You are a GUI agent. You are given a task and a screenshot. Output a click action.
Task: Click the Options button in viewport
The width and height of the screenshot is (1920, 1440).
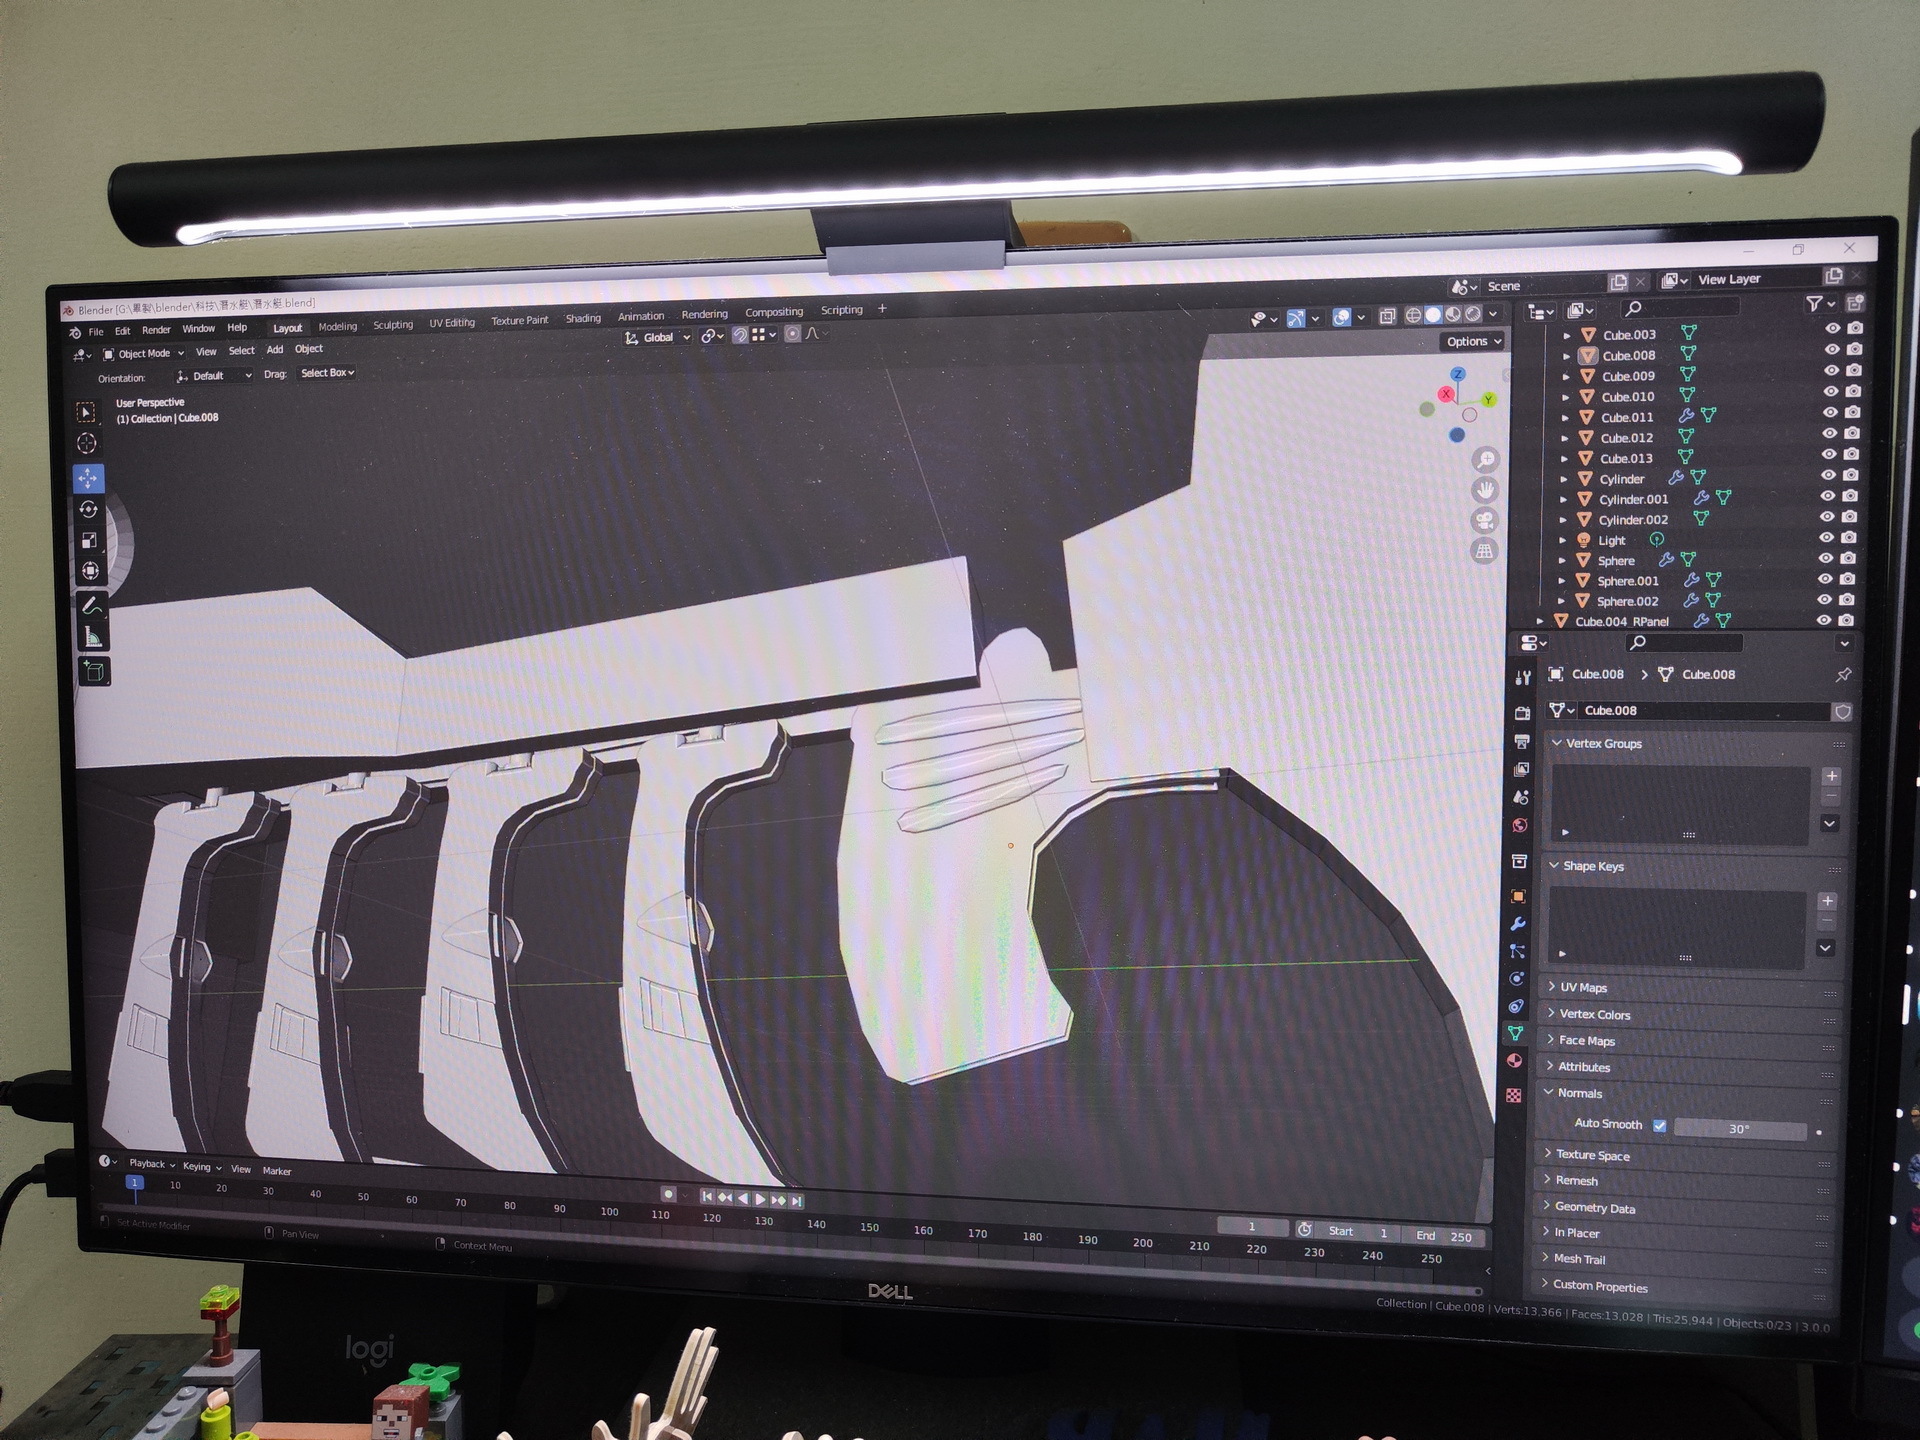coord(1473,342)
